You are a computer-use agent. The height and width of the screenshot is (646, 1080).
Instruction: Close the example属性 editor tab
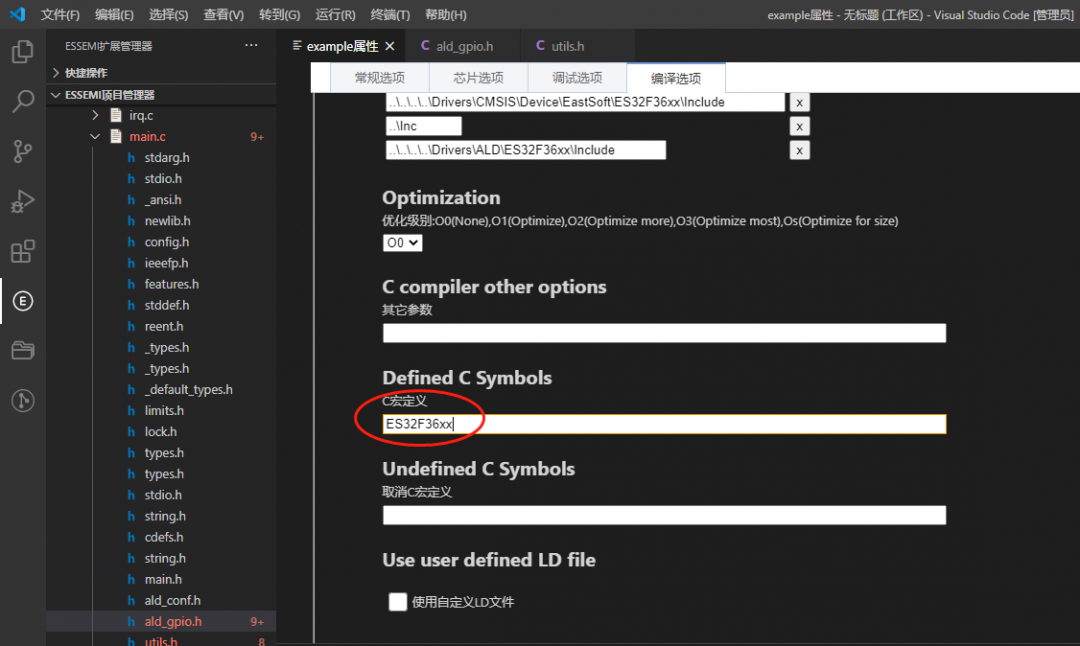(x=390, y=46)
